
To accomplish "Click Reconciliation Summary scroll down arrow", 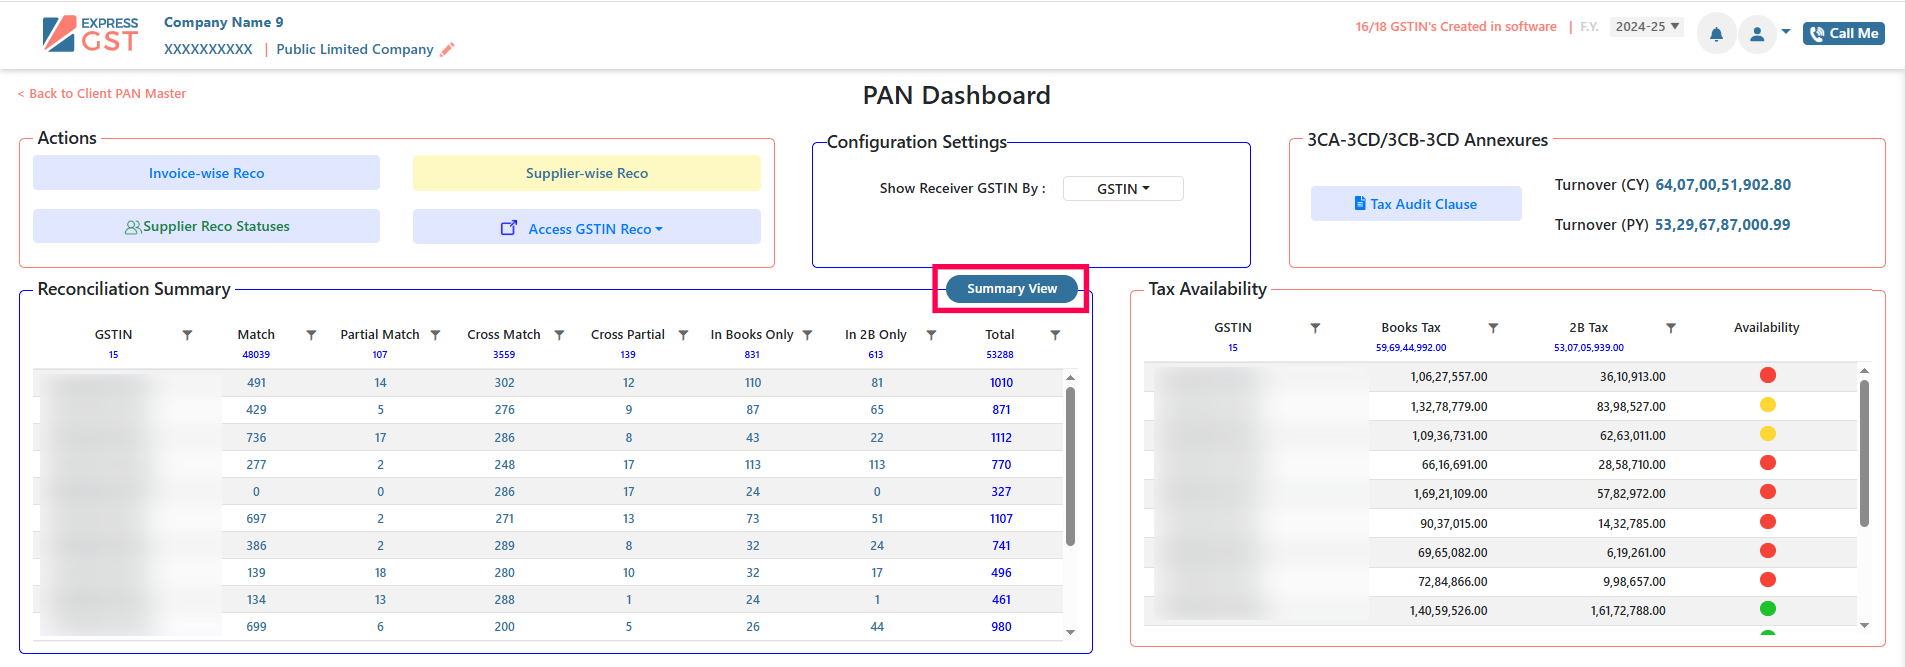I will pyautogui.click(x=1070, y=632).
